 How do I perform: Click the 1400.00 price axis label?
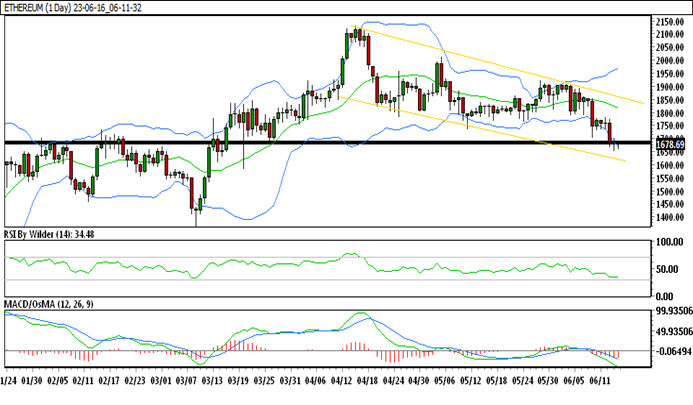670,218
